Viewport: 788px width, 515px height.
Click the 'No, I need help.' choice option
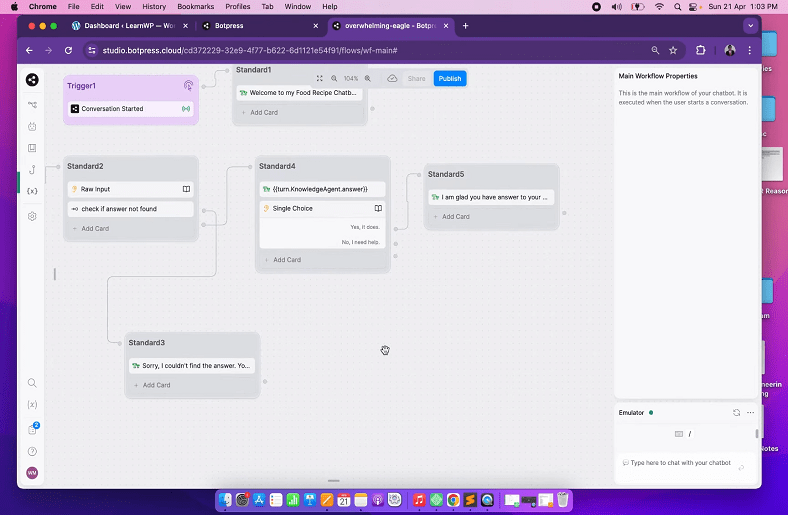pos(361,242)
